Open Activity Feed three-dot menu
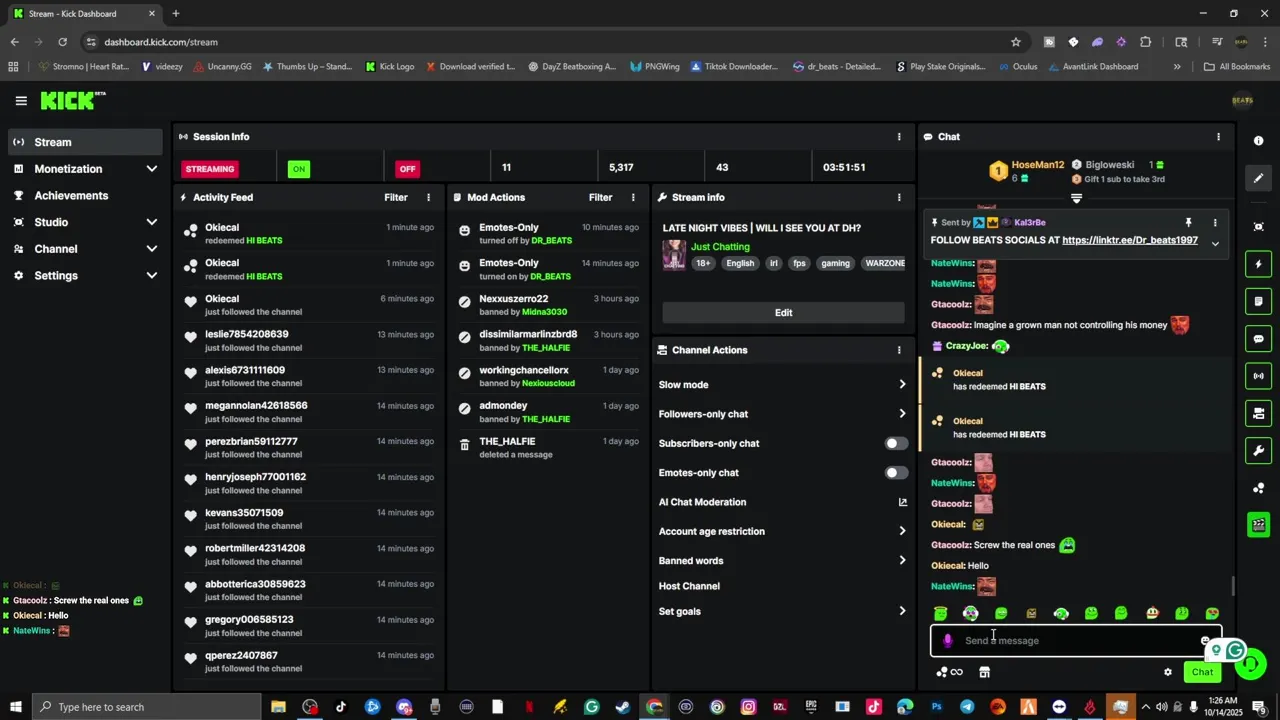The image size is (1280, 720). [x=429, y=198]
